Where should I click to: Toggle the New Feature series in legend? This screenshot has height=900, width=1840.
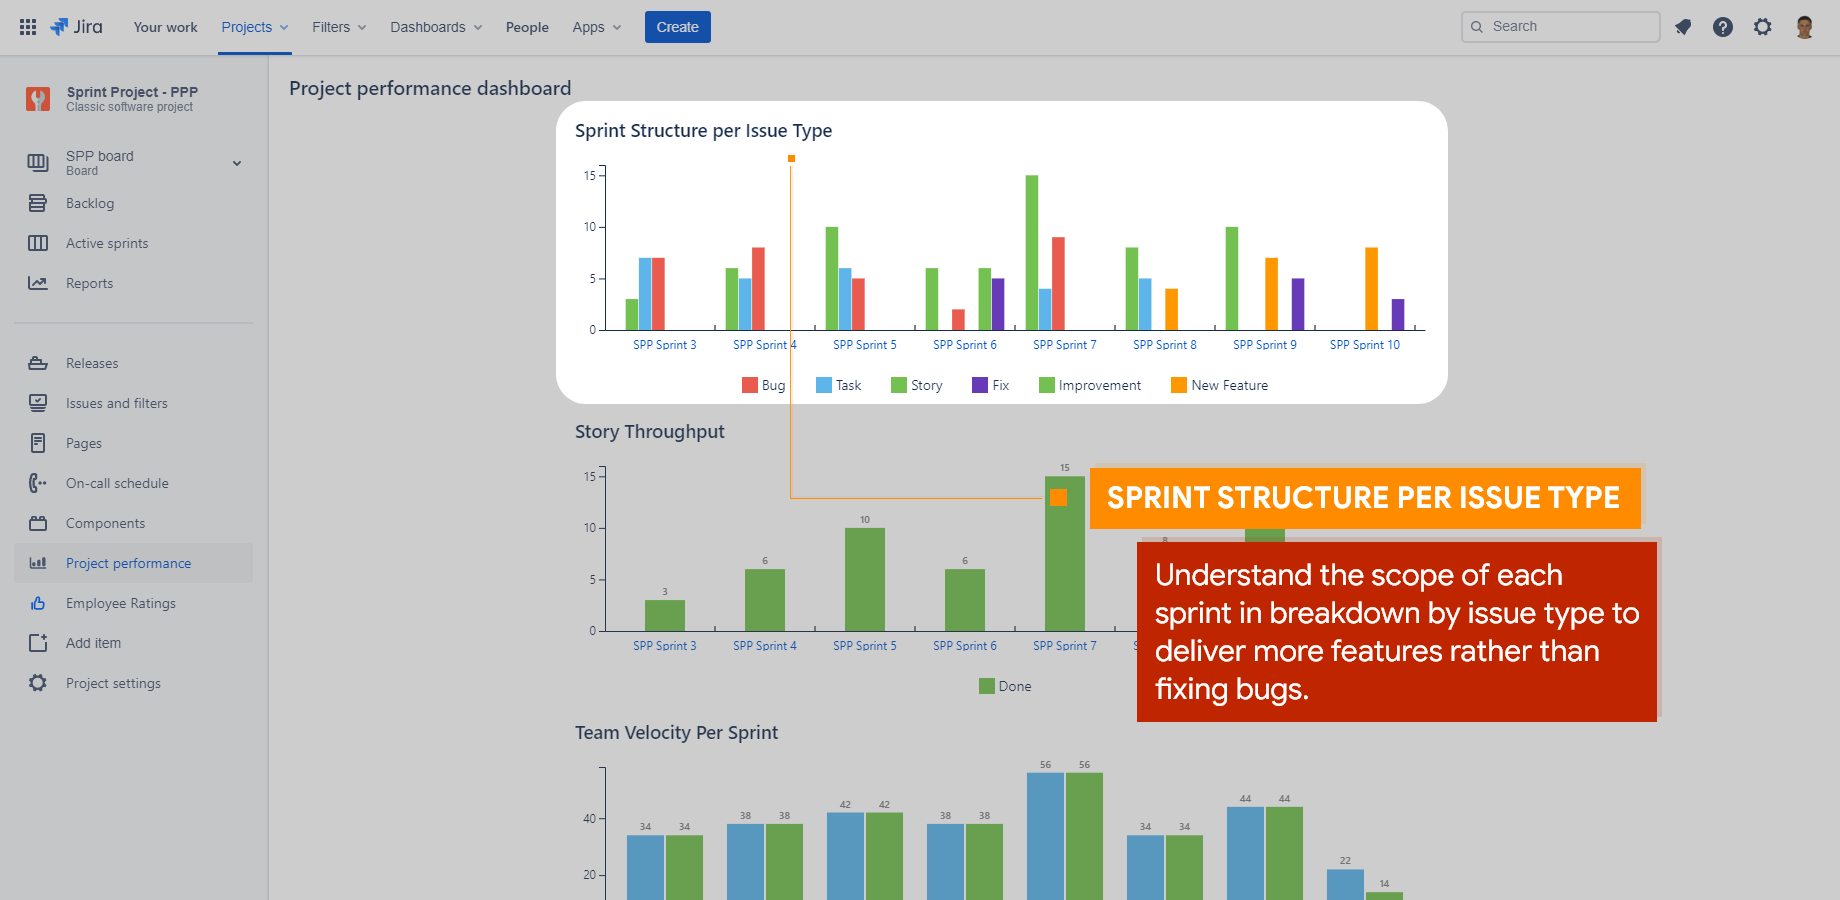(1220, 385)
